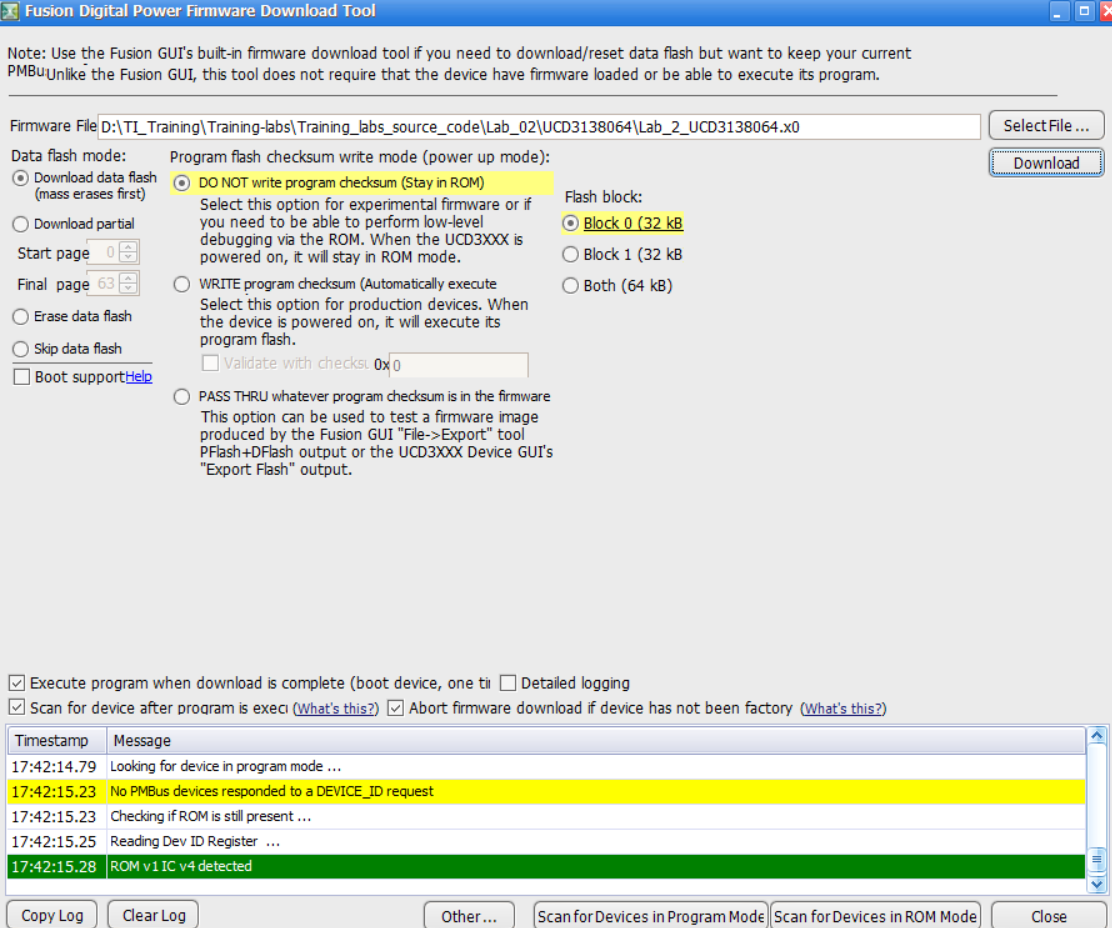Click the Start page number field
Image resolution: width=1112 pixels, height=928 pixels.
104,252
